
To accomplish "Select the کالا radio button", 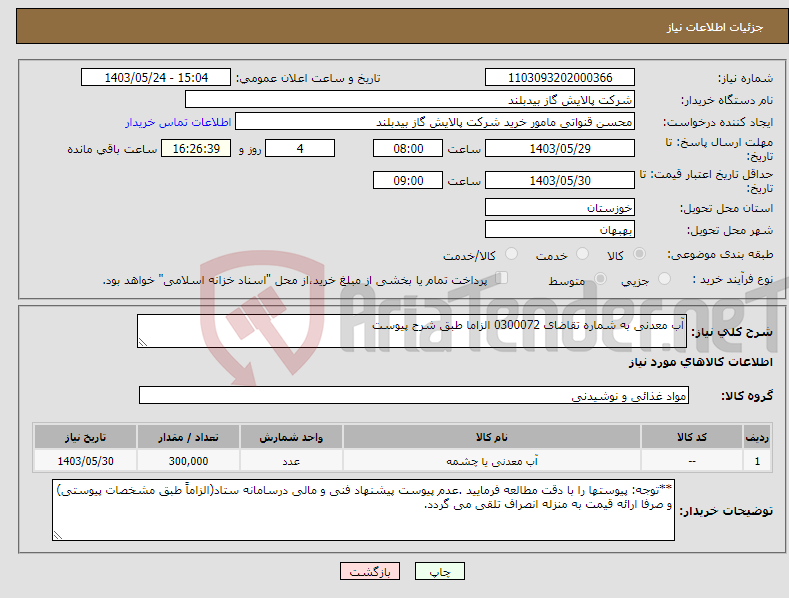I will click(639, 254).
